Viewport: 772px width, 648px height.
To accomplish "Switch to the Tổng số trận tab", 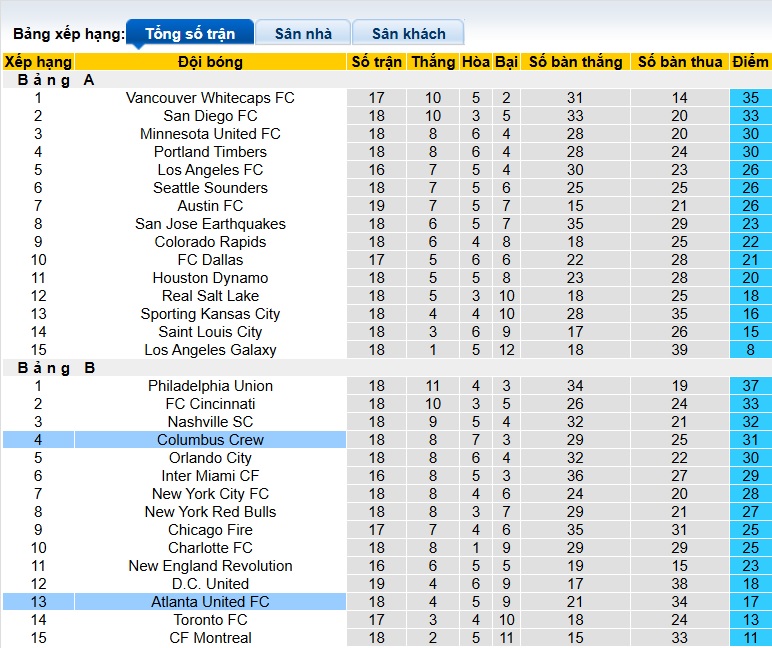I will pos(189,34).
